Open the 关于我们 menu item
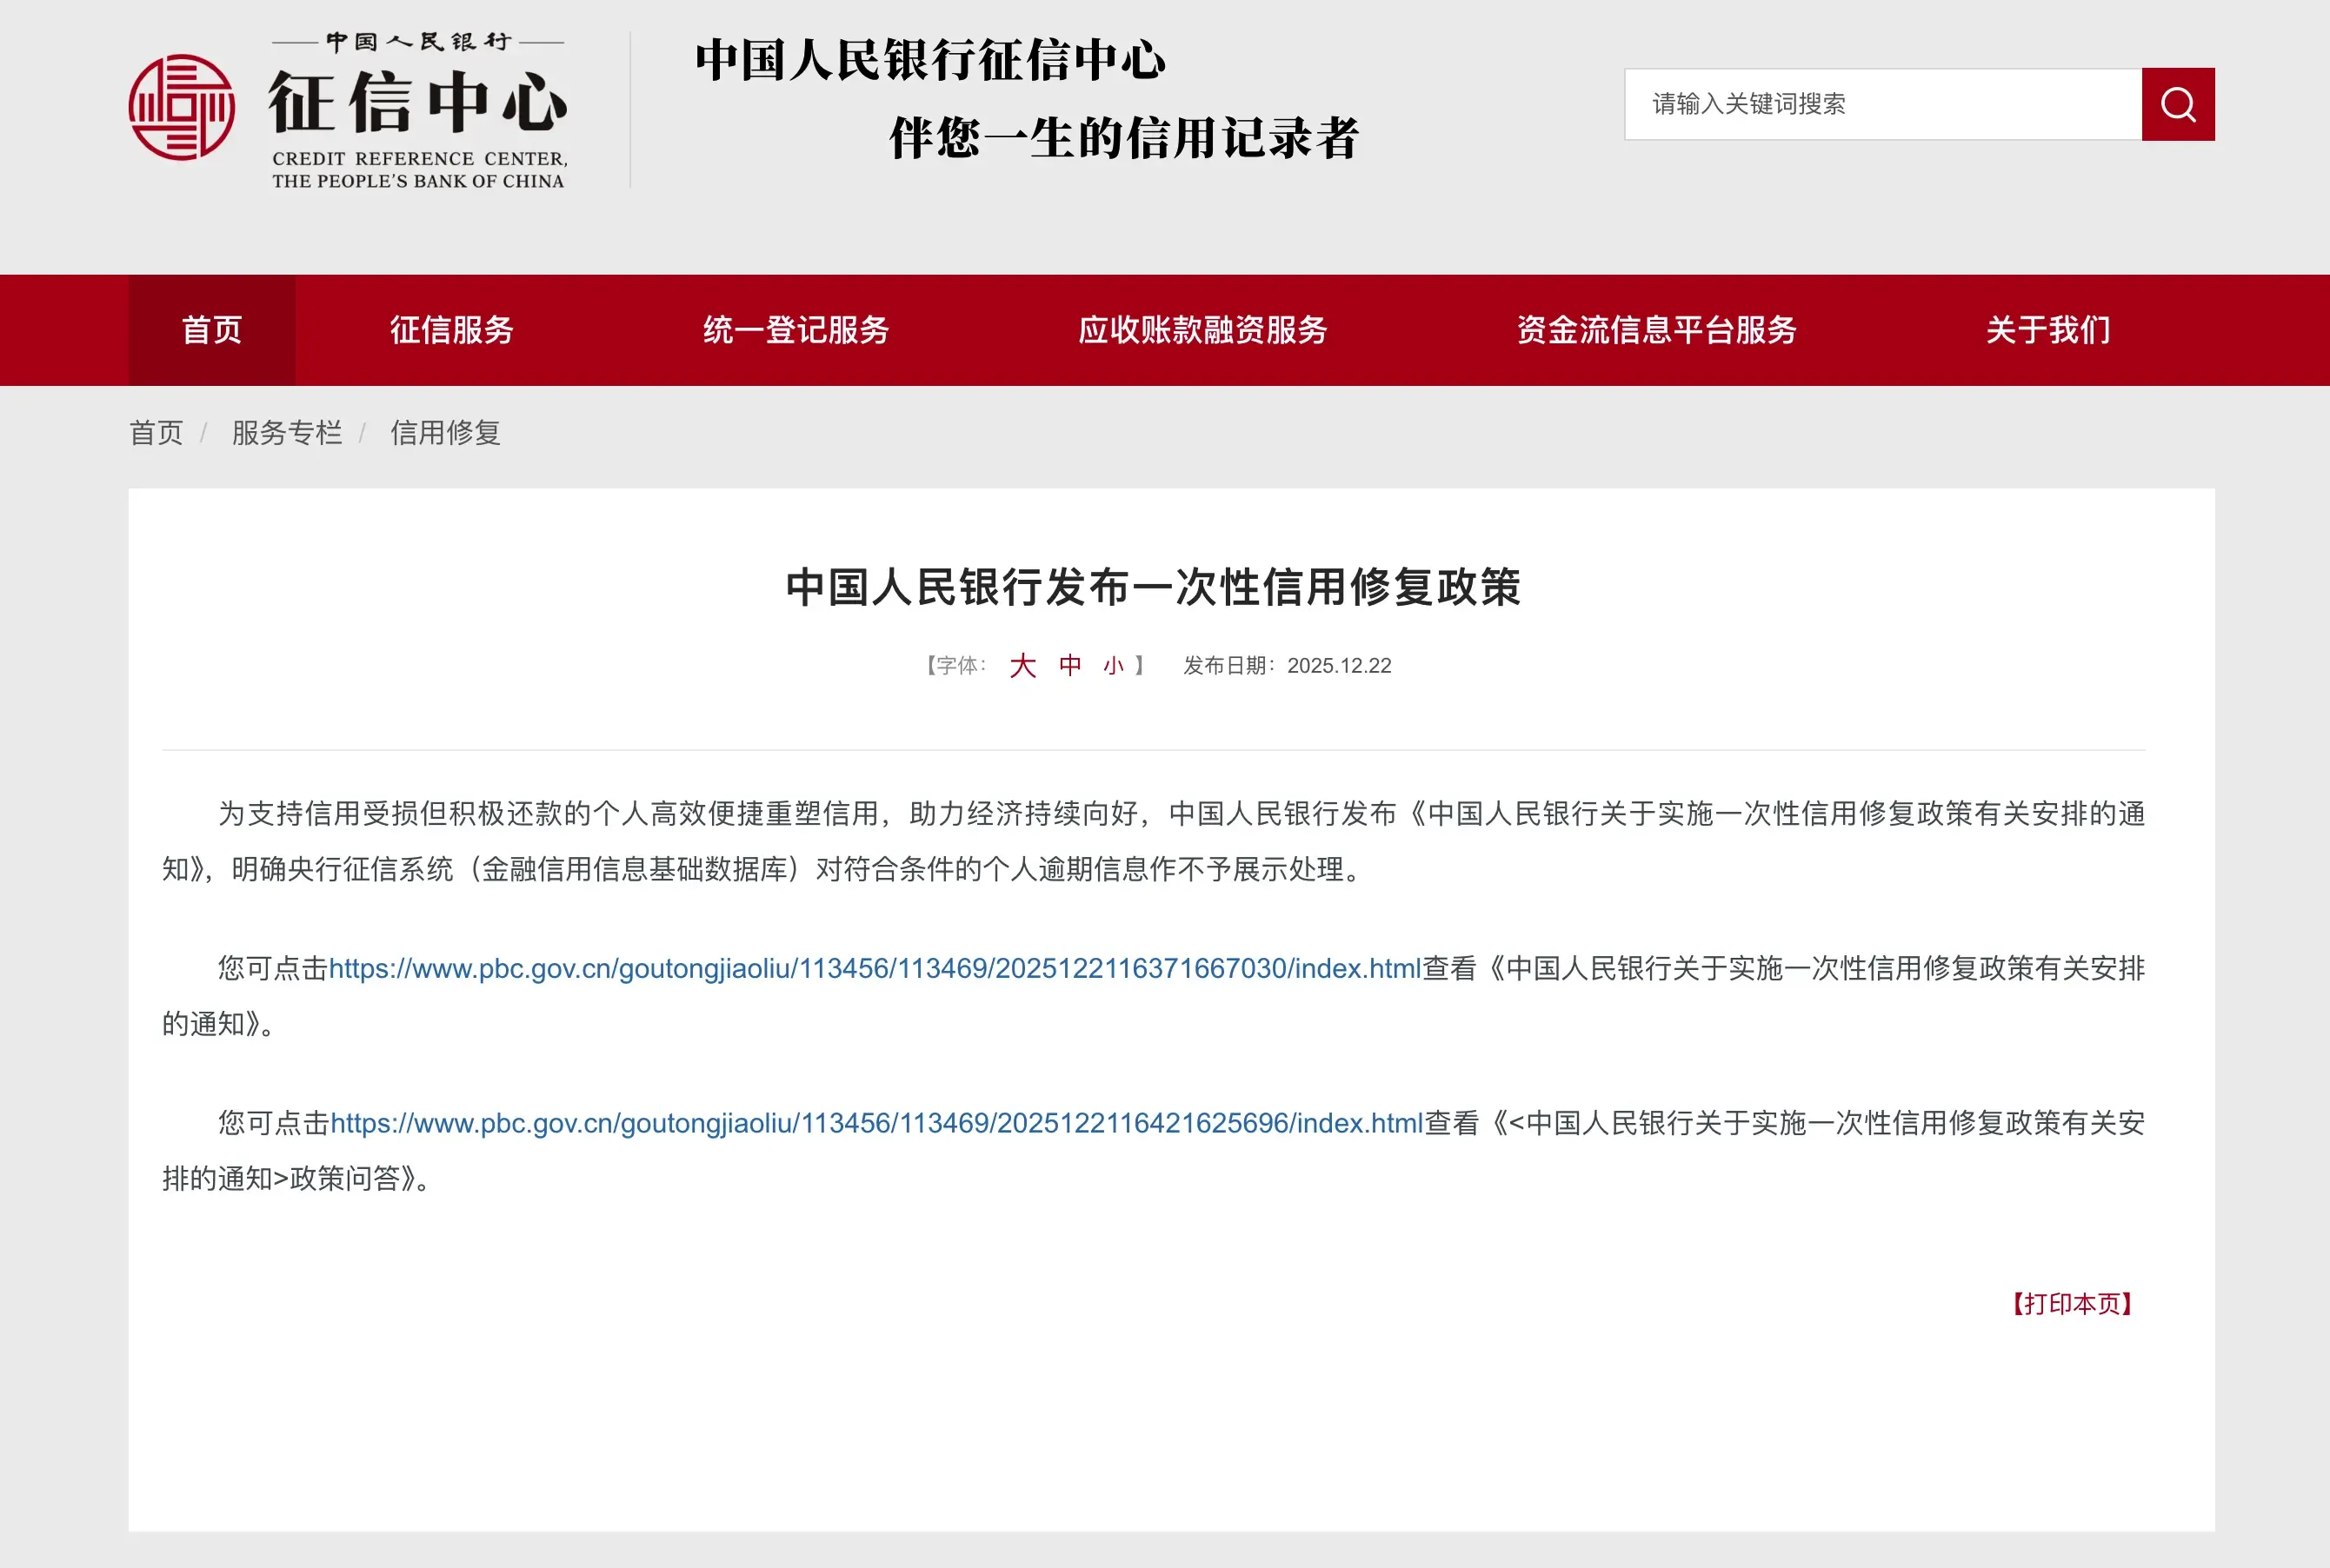The height and width of the screenshot is (1568, 2330). [x=2048, y=330]
